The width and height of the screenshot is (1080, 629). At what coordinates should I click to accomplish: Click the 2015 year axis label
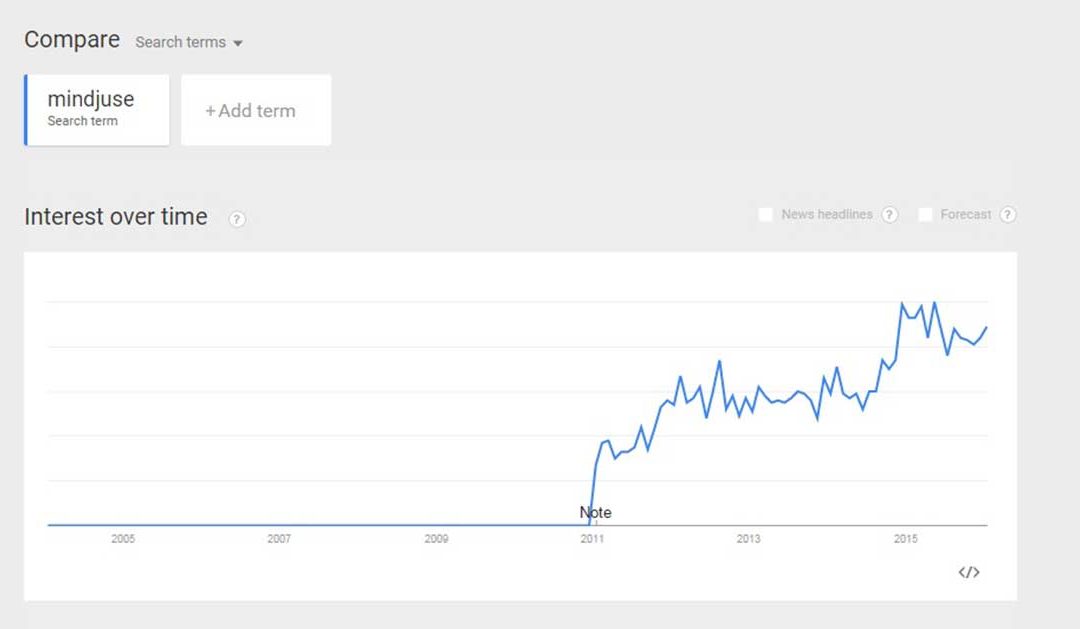tap(905, 539)
